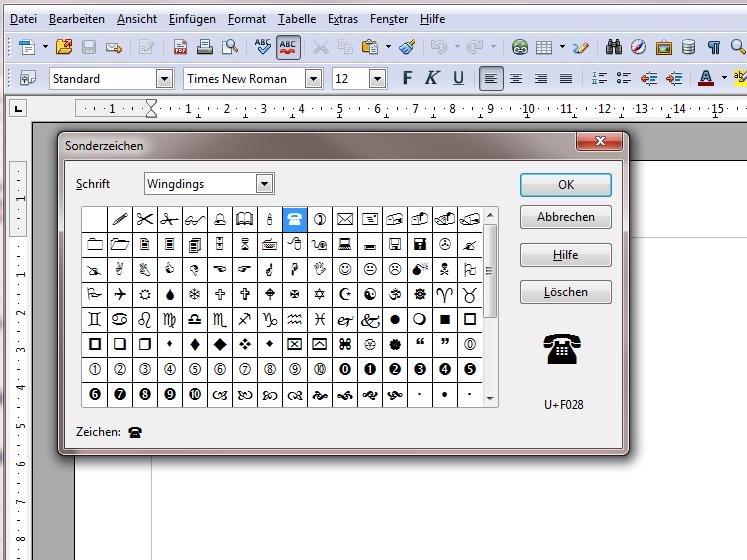The width and height of the screenshot is (747, 560).
Task: Open the Tabelle menu
Action: coord(297,19)
